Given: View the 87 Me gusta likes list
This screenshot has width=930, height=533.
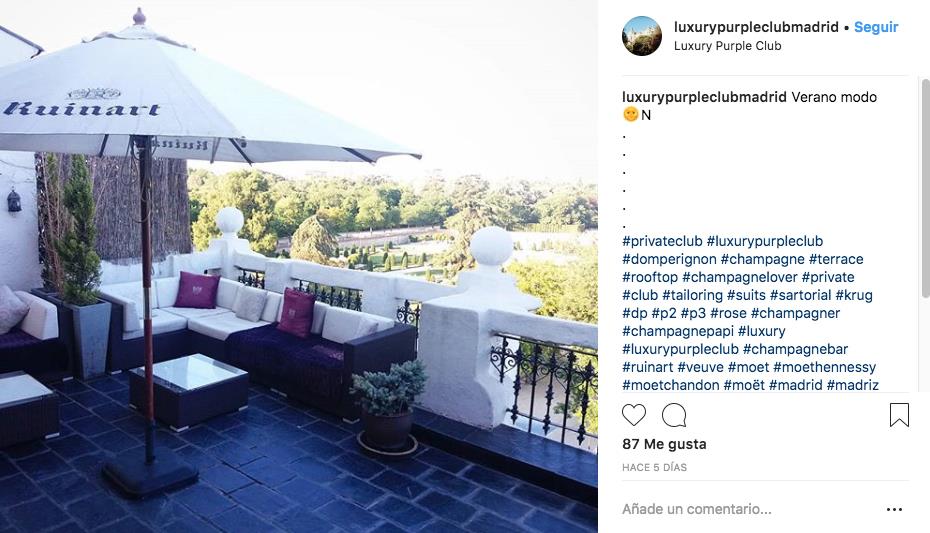Looking at the screenshot, I should pyautogui.click(x=664, y=444).
